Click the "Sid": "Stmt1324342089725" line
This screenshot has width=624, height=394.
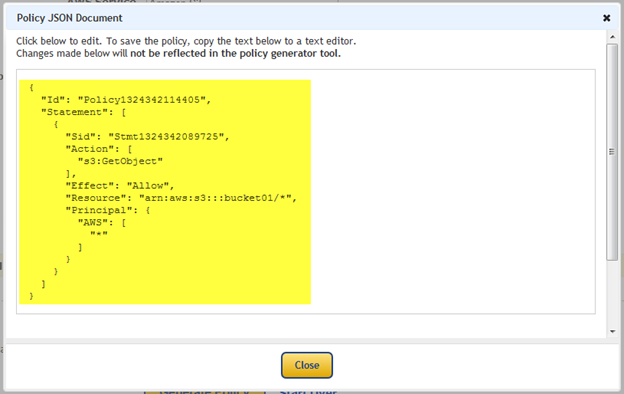click(147, 137)
